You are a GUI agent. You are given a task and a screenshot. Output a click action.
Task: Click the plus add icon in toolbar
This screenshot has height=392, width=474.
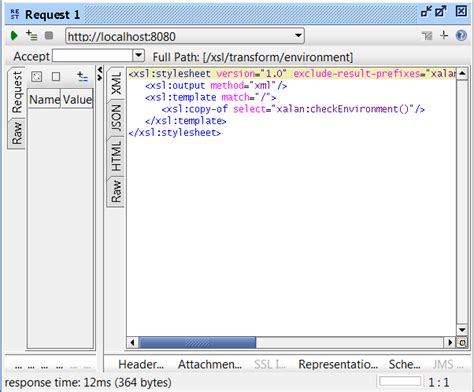point(444,35)
